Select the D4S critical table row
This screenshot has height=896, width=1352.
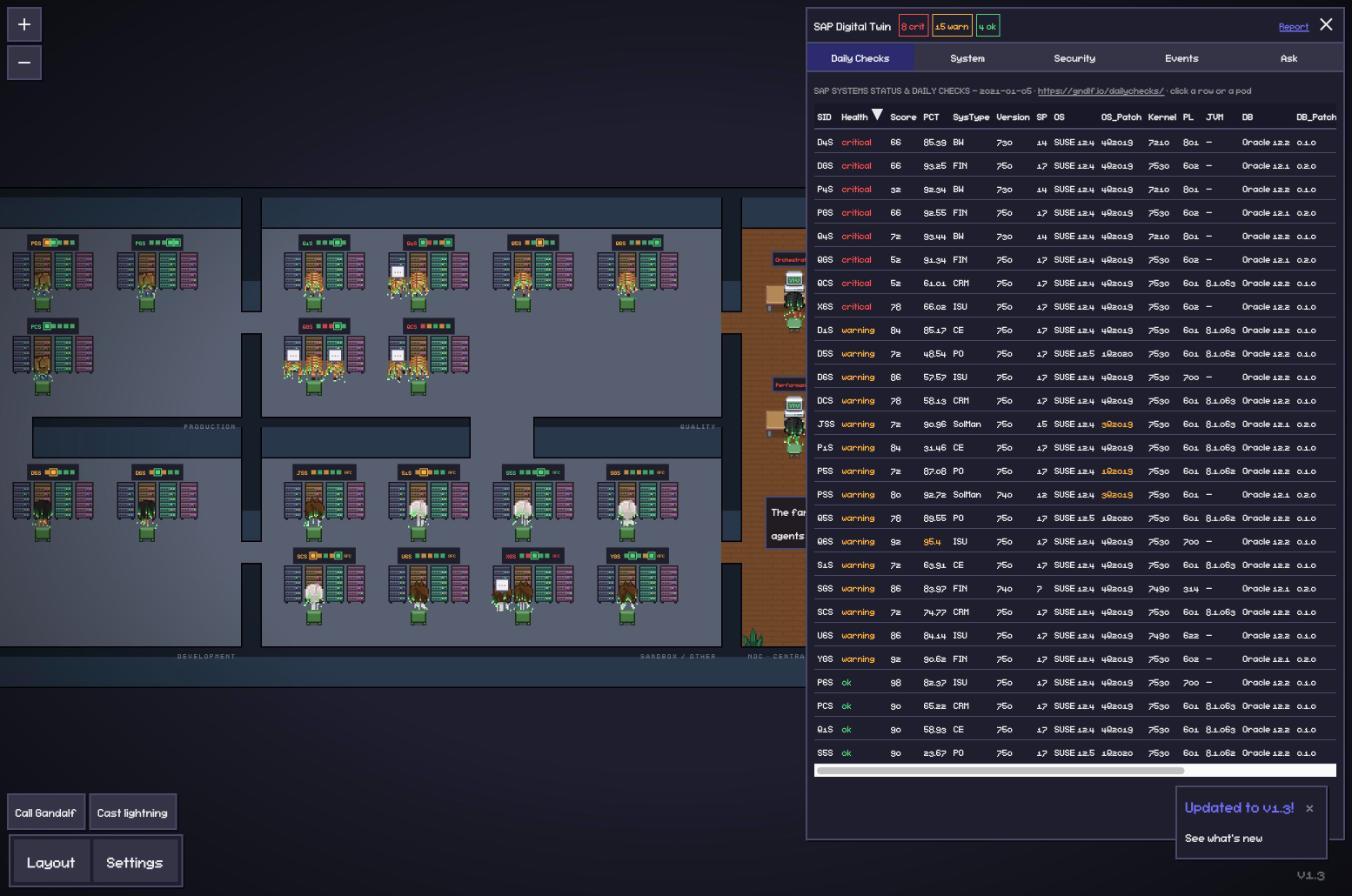(1075, 142)
